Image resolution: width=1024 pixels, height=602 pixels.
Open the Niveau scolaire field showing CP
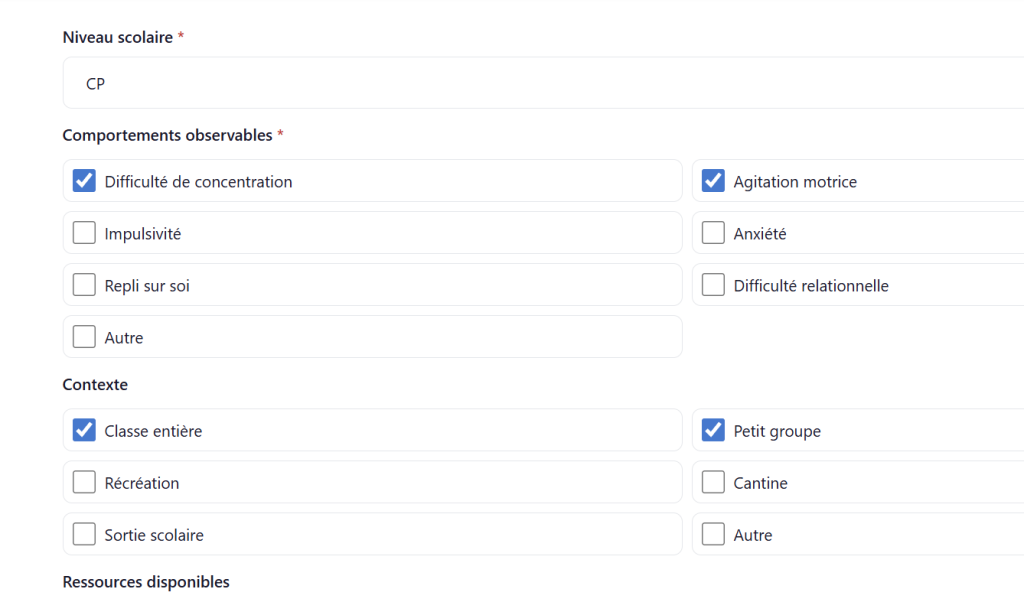pyautogui.click(x=540, y=84)
